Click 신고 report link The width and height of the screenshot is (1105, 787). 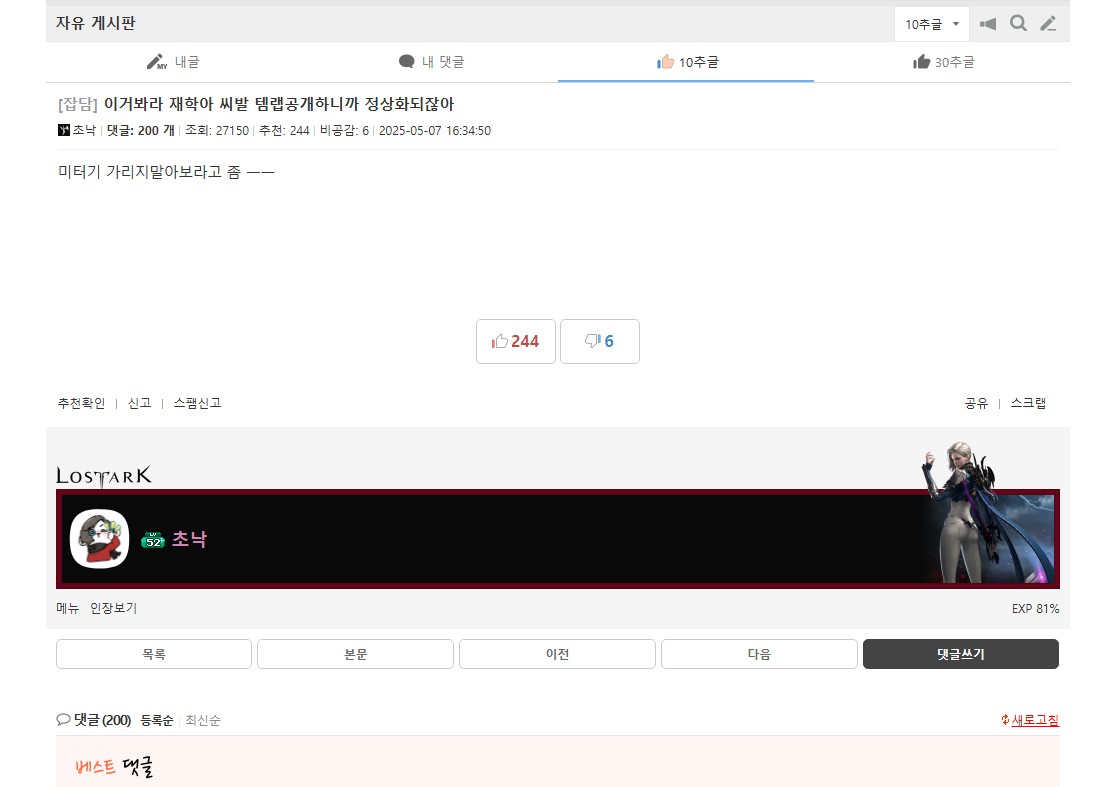pyautogui.click(x=139, y=403)
